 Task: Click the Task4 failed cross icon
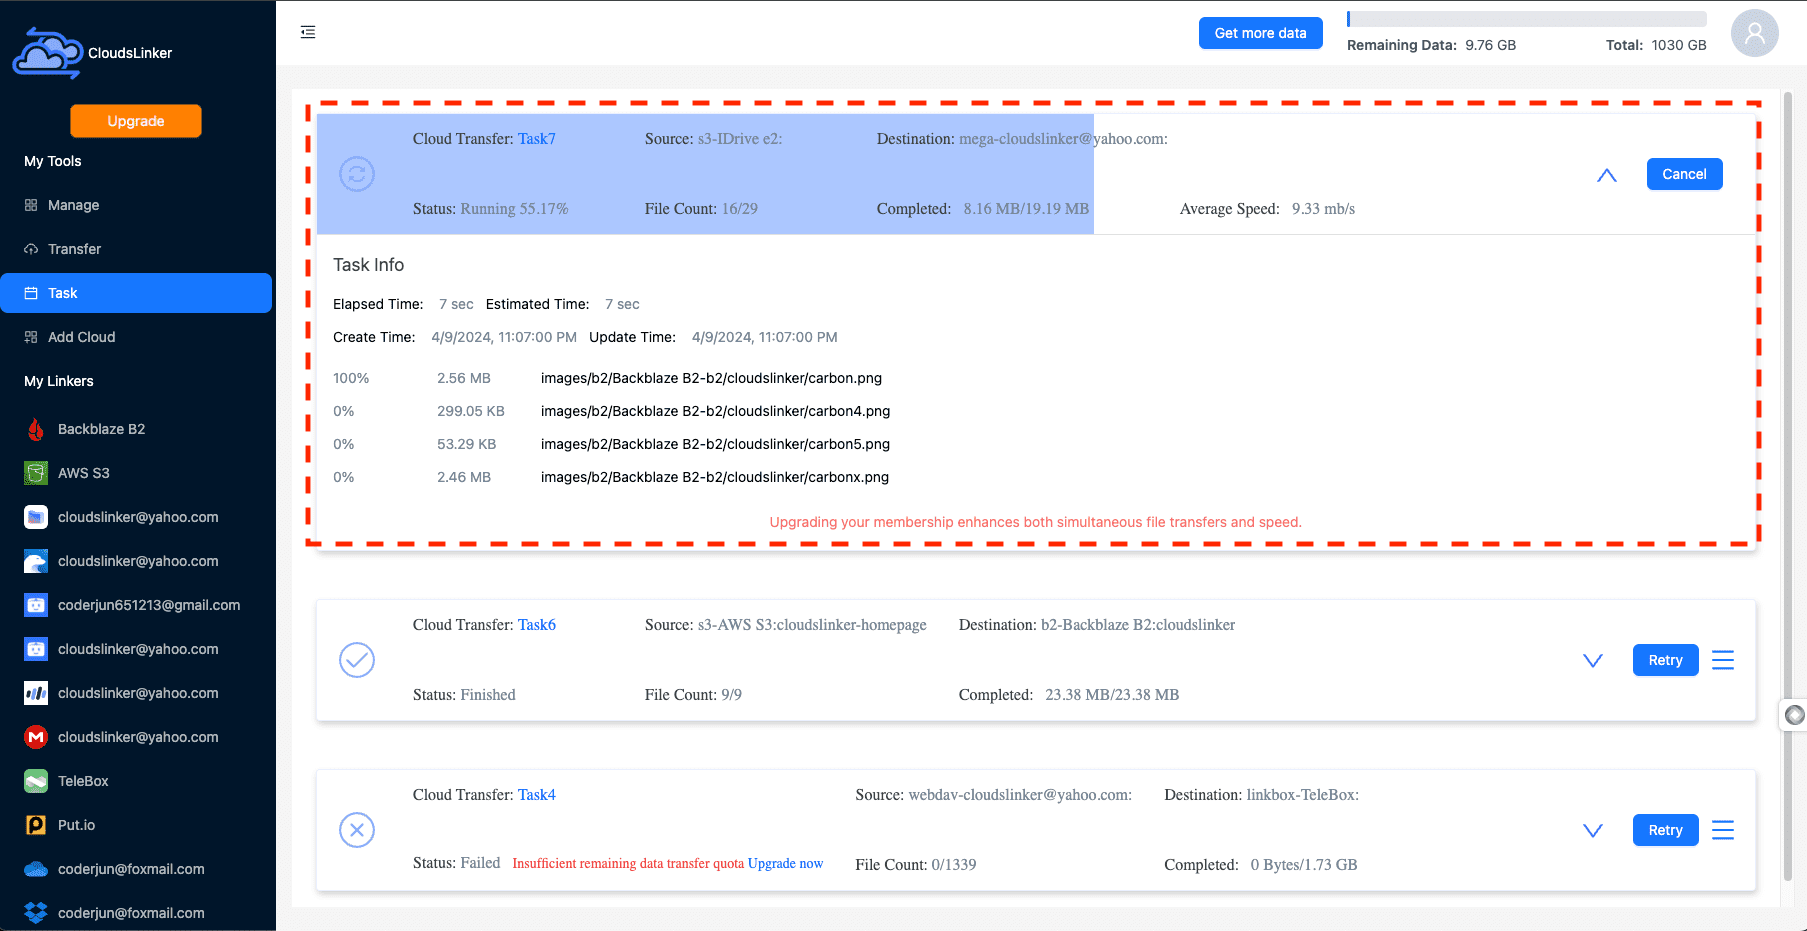[x=357, y=830]
